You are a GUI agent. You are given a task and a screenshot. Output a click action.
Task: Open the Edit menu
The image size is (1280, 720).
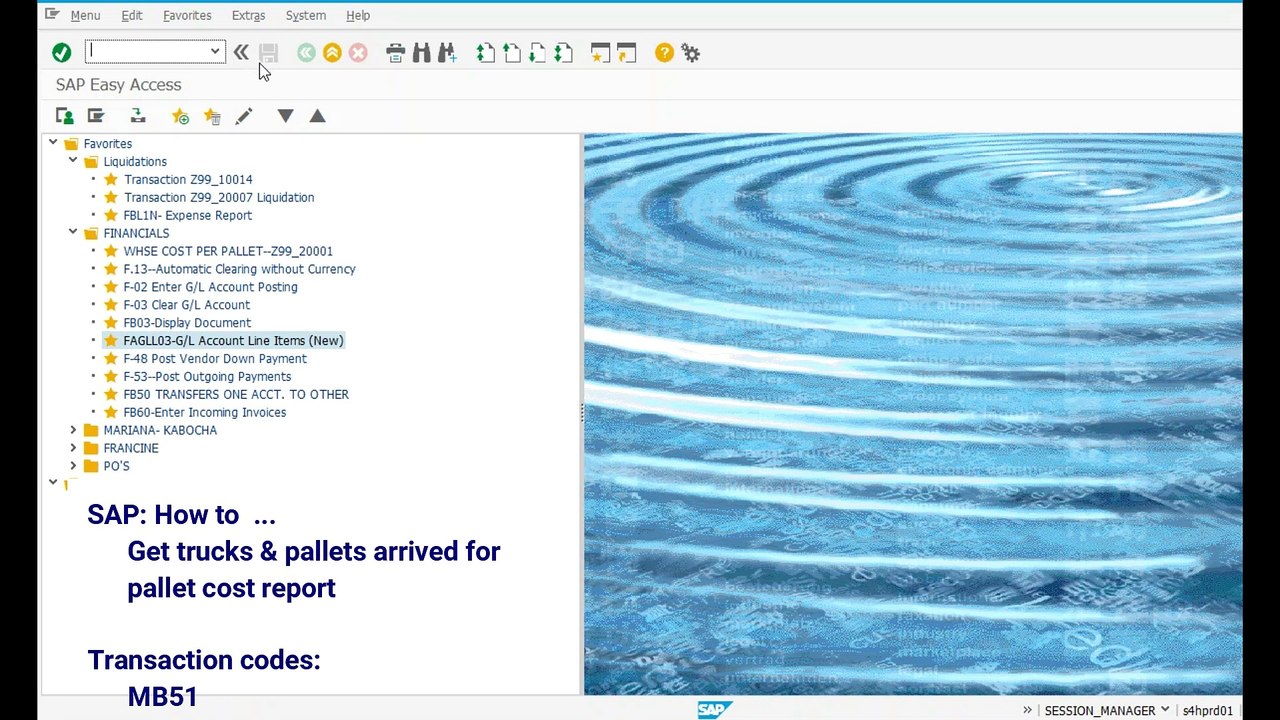(x=132, y=15)
